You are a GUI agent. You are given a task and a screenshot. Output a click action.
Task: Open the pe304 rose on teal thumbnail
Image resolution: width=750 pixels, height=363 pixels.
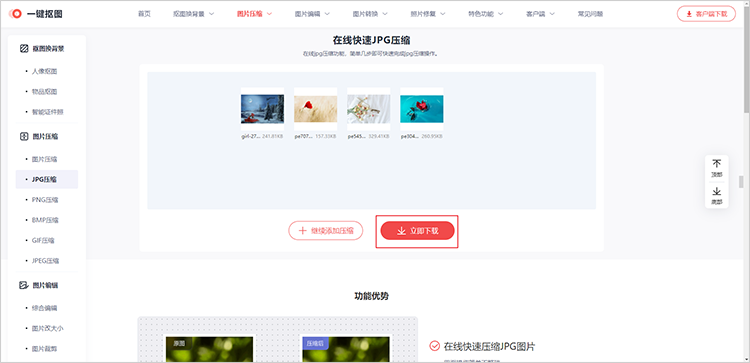[422, 109]
